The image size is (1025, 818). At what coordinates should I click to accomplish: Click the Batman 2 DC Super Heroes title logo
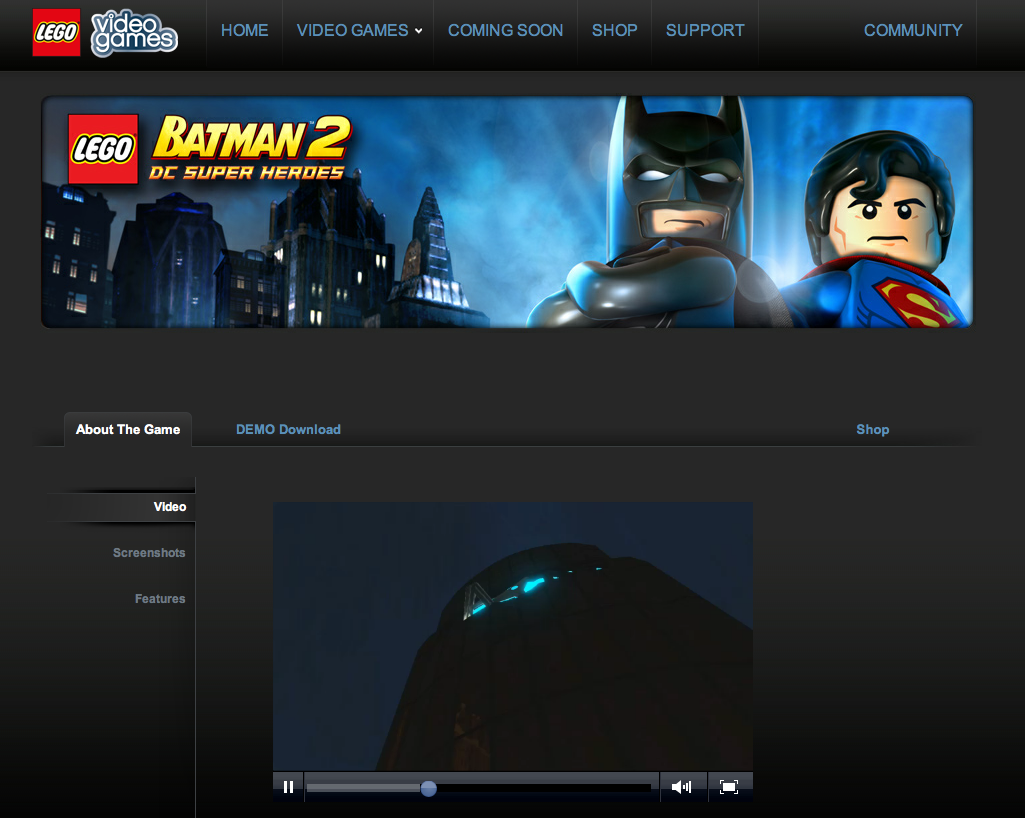point(252,148)
